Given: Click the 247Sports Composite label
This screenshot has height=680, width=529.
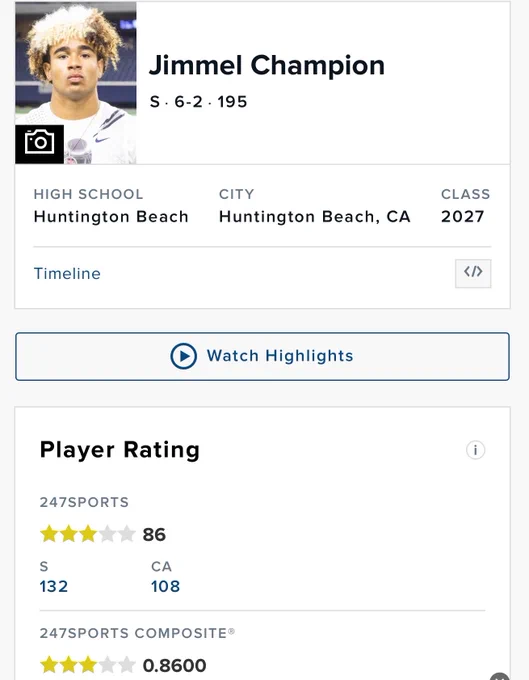Looking at the screenshot, I should pyautogui.click(x=137, y=633).
